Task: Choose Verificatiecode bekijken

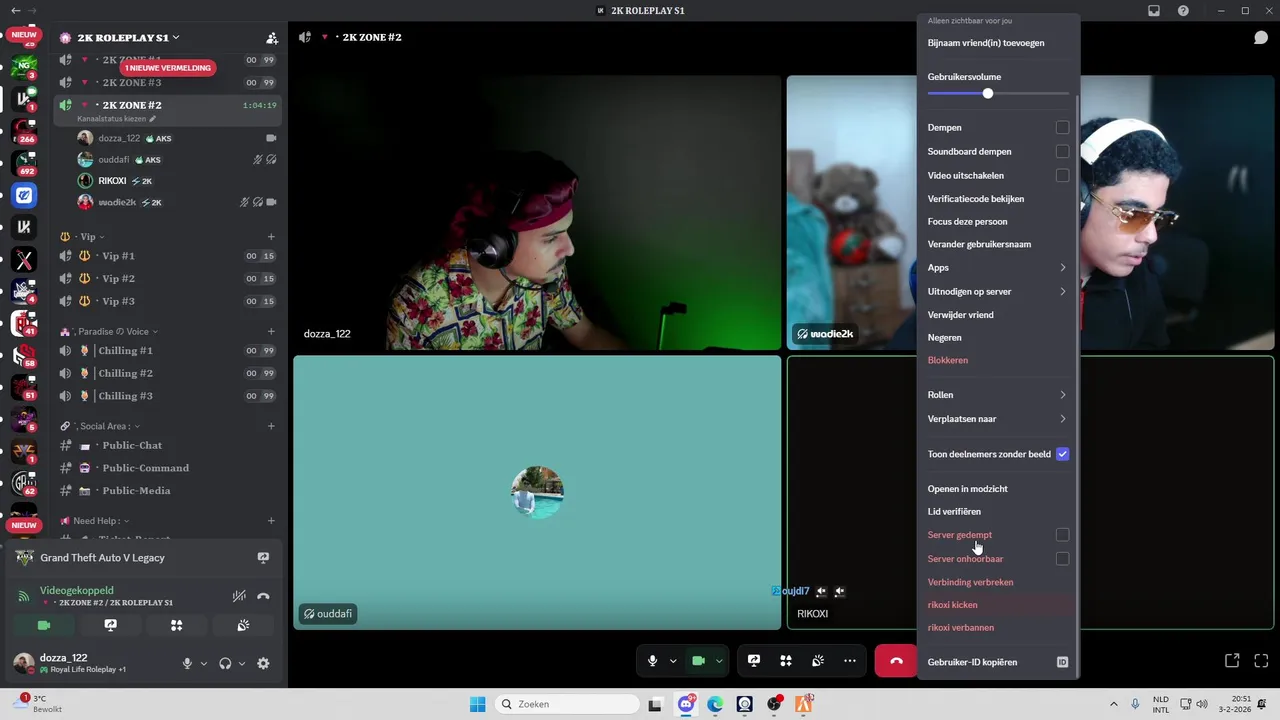Action: coord(976,199)
